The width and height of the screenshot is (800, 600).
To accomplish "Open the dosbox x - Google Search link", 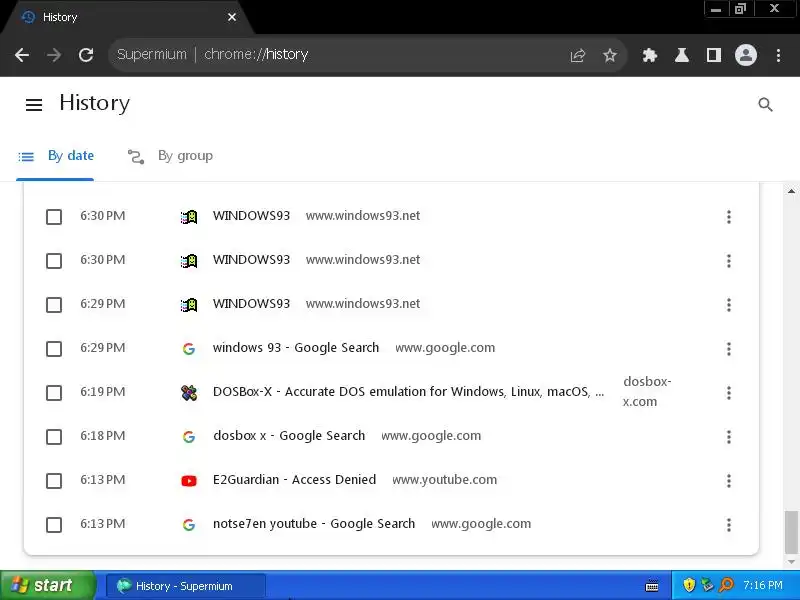I will pos(289,436).
